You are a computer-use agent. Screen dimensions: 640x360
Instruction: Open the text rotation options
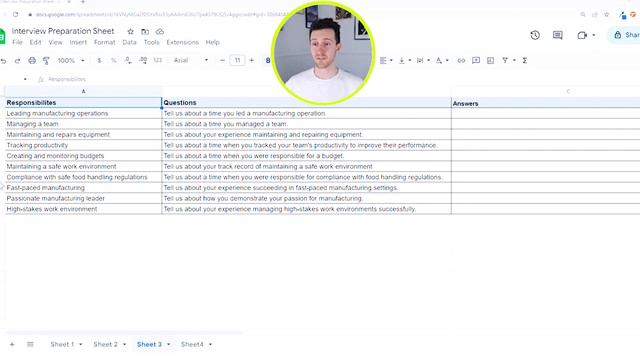[x=442, y=60]
